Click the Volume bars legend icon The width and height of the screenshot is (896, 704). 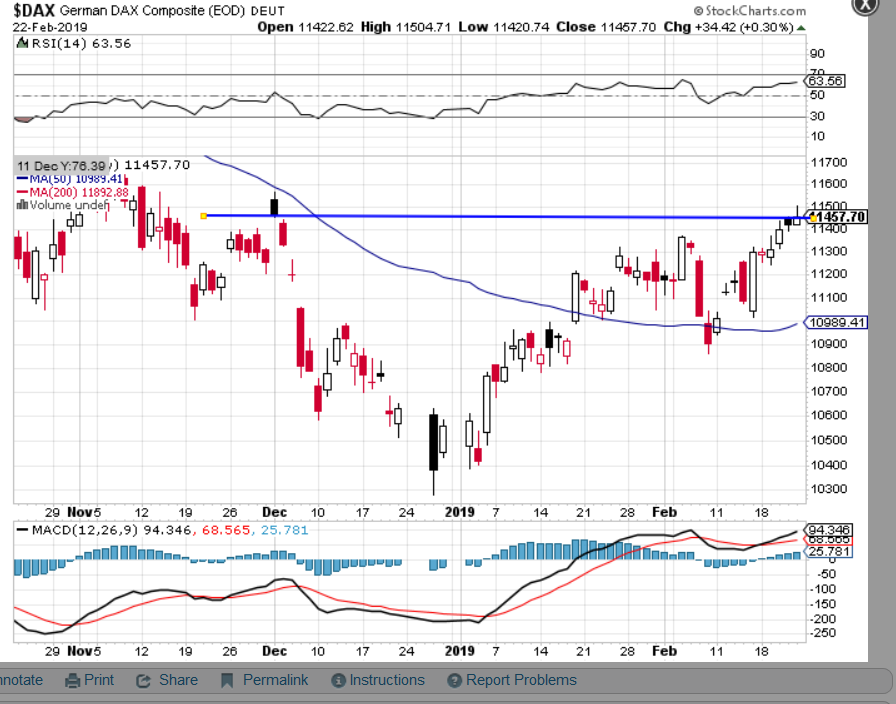point(22,205)
